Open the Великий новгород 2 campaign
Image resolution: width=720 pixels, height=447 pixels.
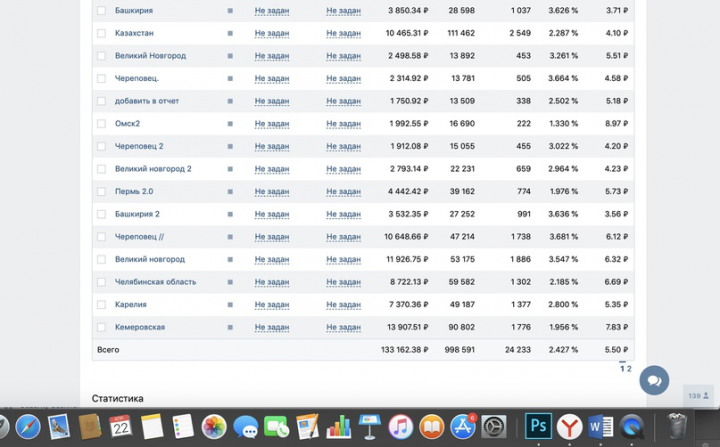(x=153, y=169)
